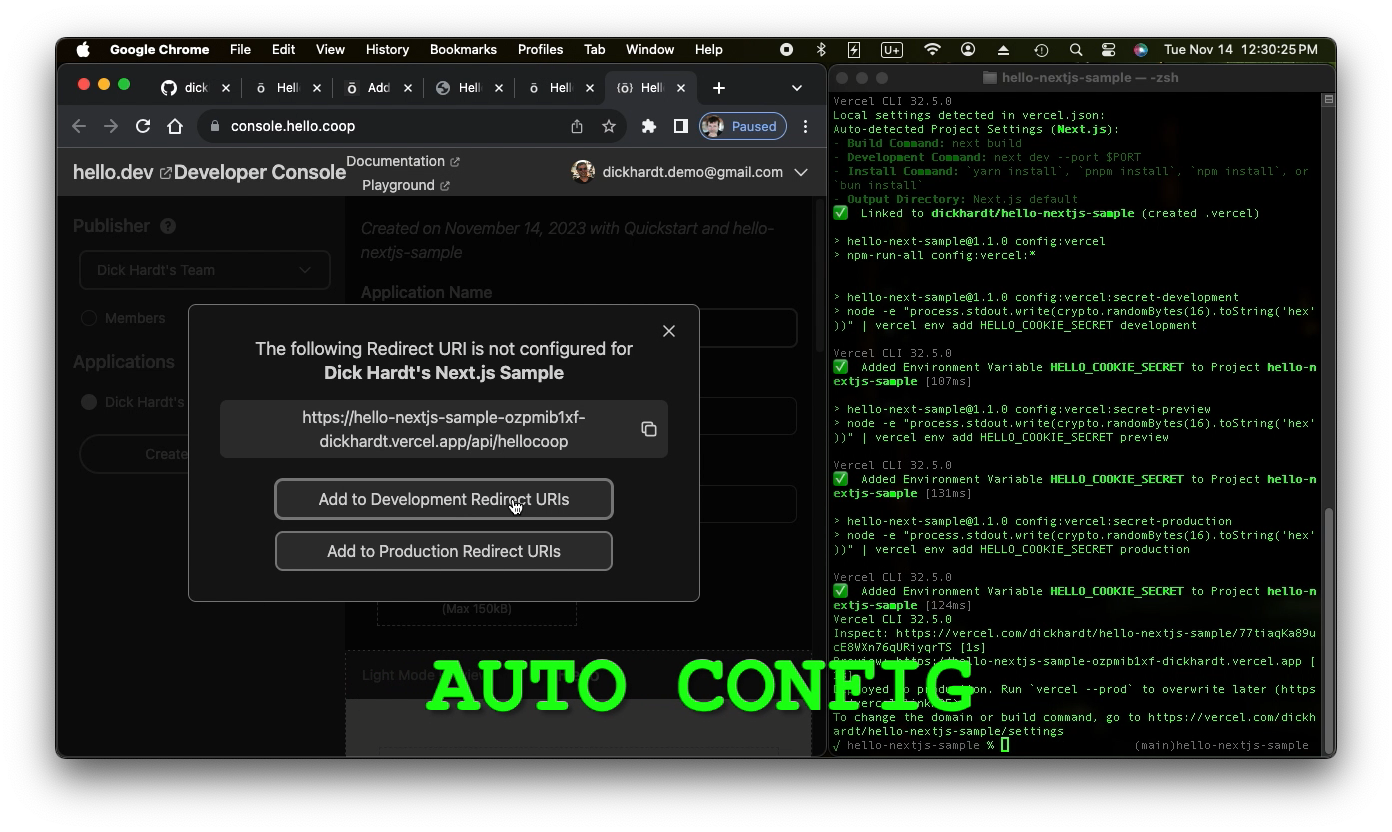
Task: Open the user account menu bar icon
Action: [x=968, y=49]
